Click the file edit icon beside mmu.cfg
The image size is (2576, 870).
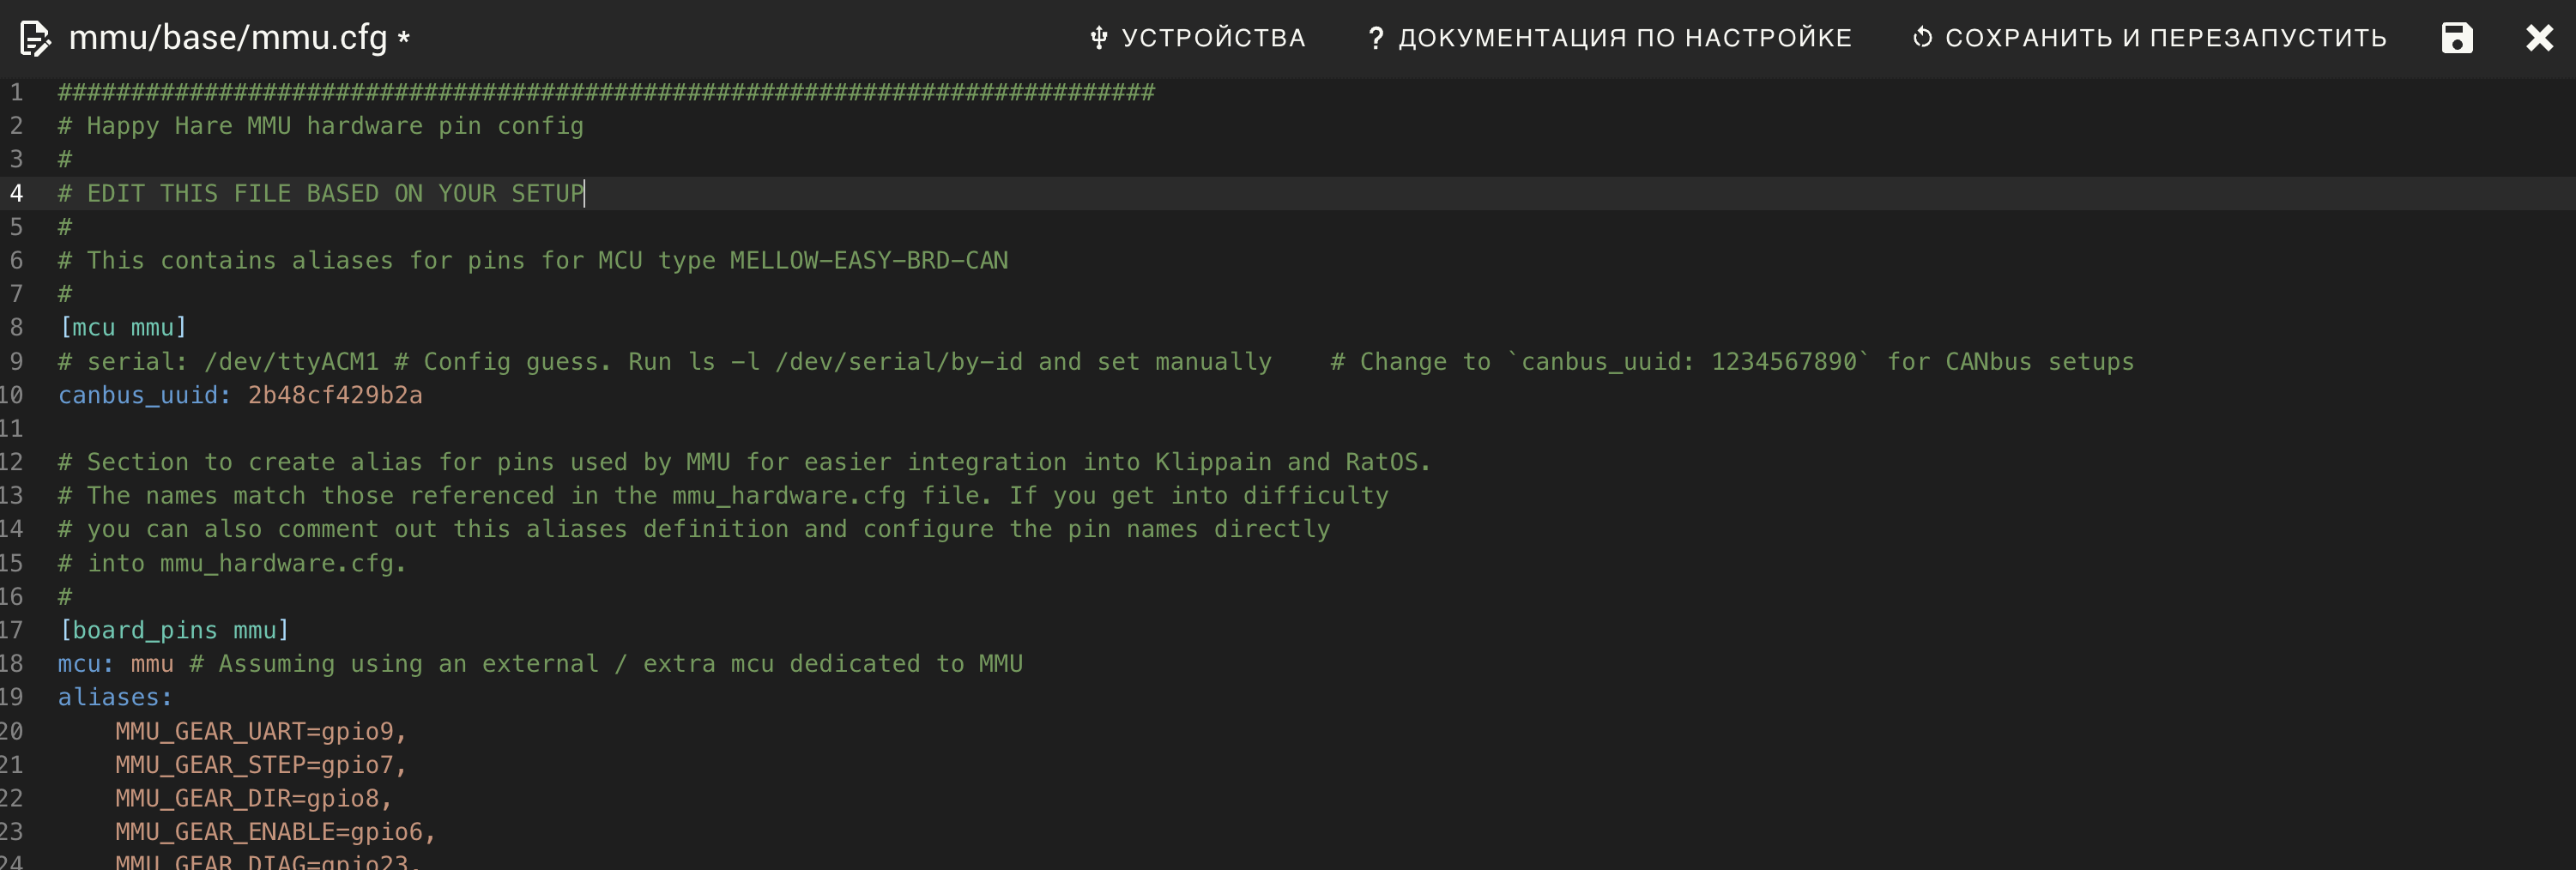[35, 38]
